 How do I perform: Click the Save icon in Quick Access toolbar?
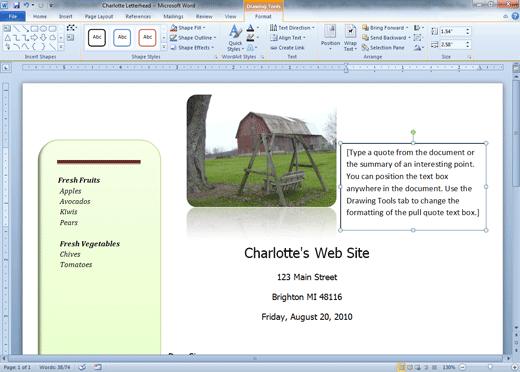click(16, 5)
